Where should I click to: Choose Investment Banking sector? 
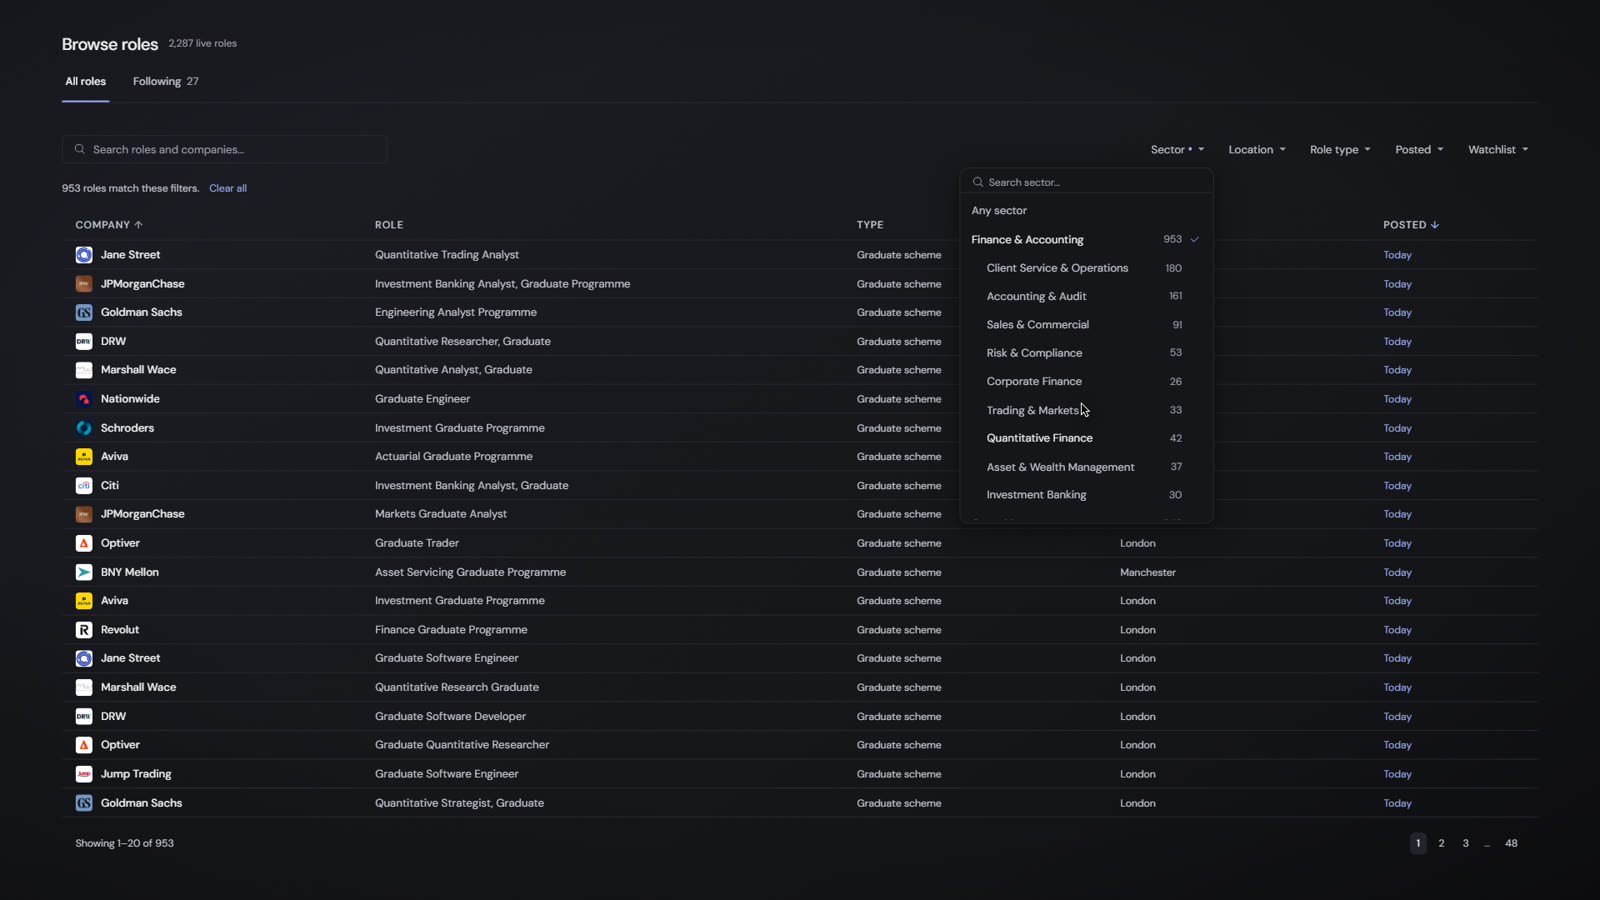(1086, 495)
